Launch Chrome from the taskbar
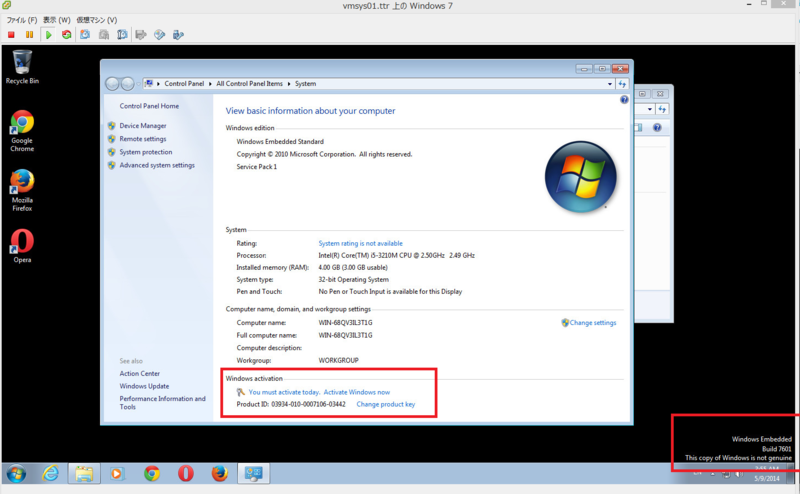800x494 pixels. (x=152, y=474)
